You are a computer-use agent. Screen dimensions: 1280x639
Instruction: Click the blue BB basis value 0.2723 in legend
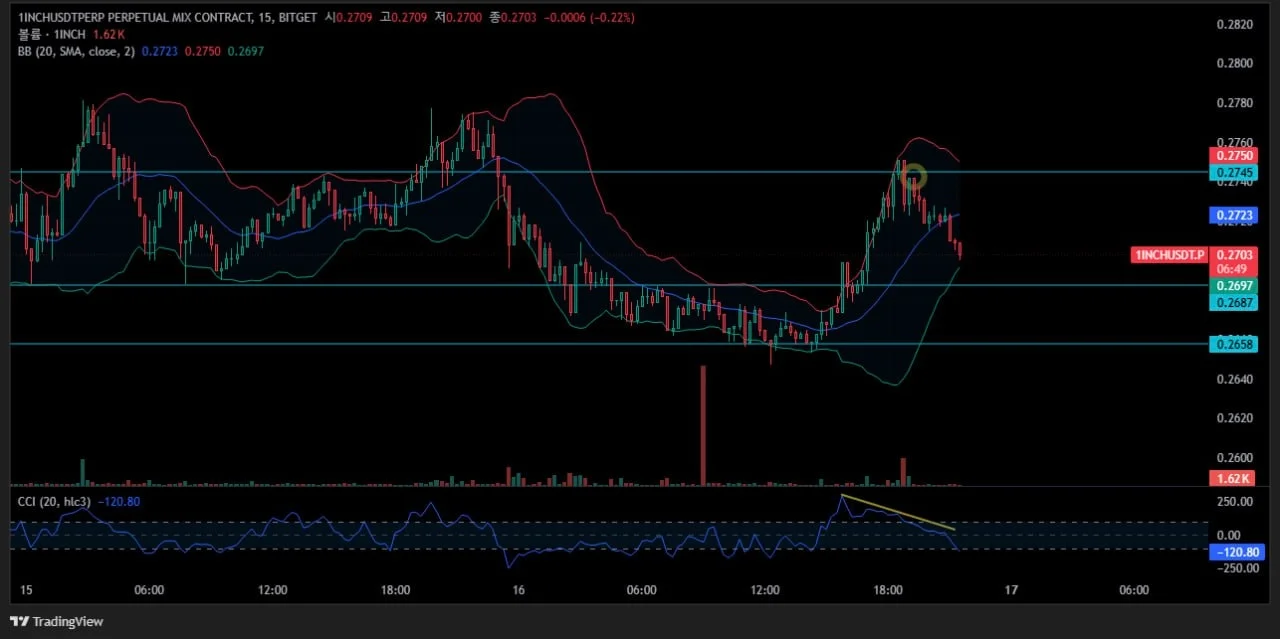(158, 51)
